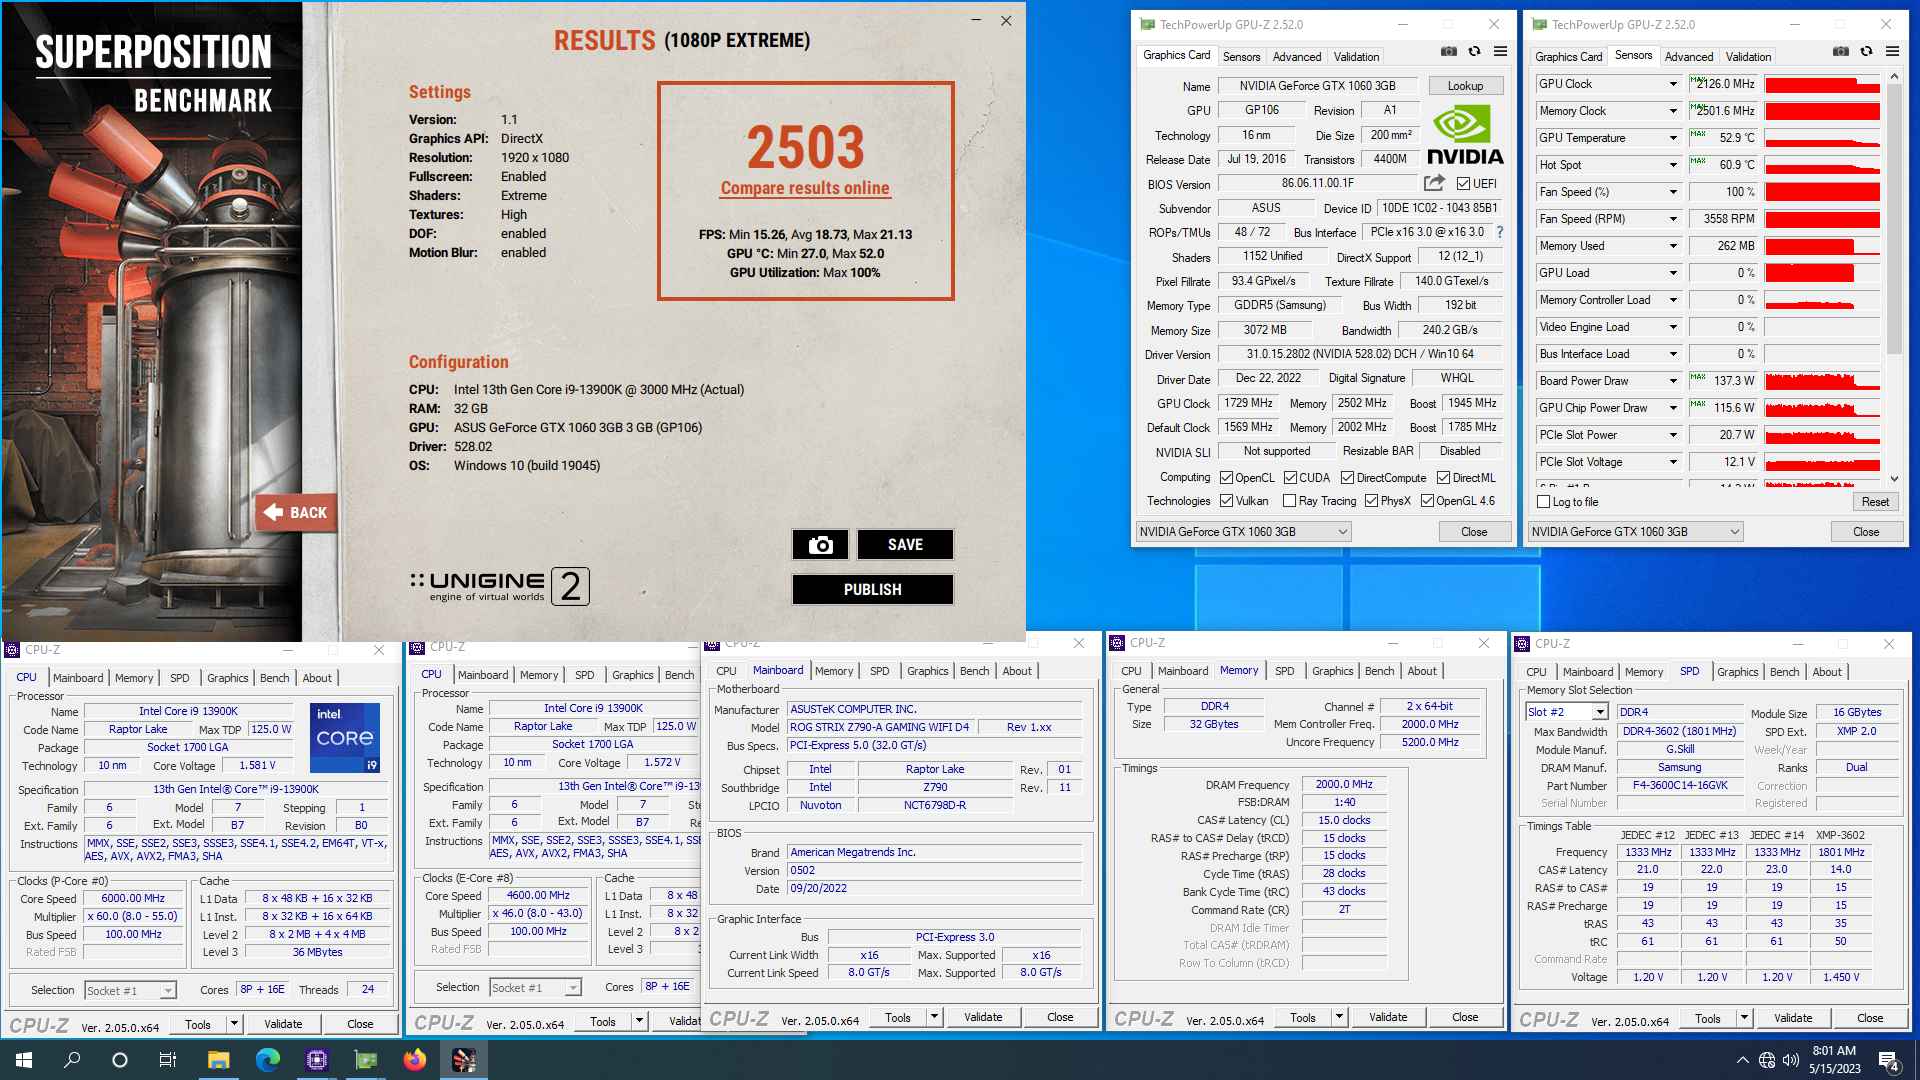Viewport: 1920px width, 1080px height.
Task: Click the PUBLISH button
Action: pos(873,589)
